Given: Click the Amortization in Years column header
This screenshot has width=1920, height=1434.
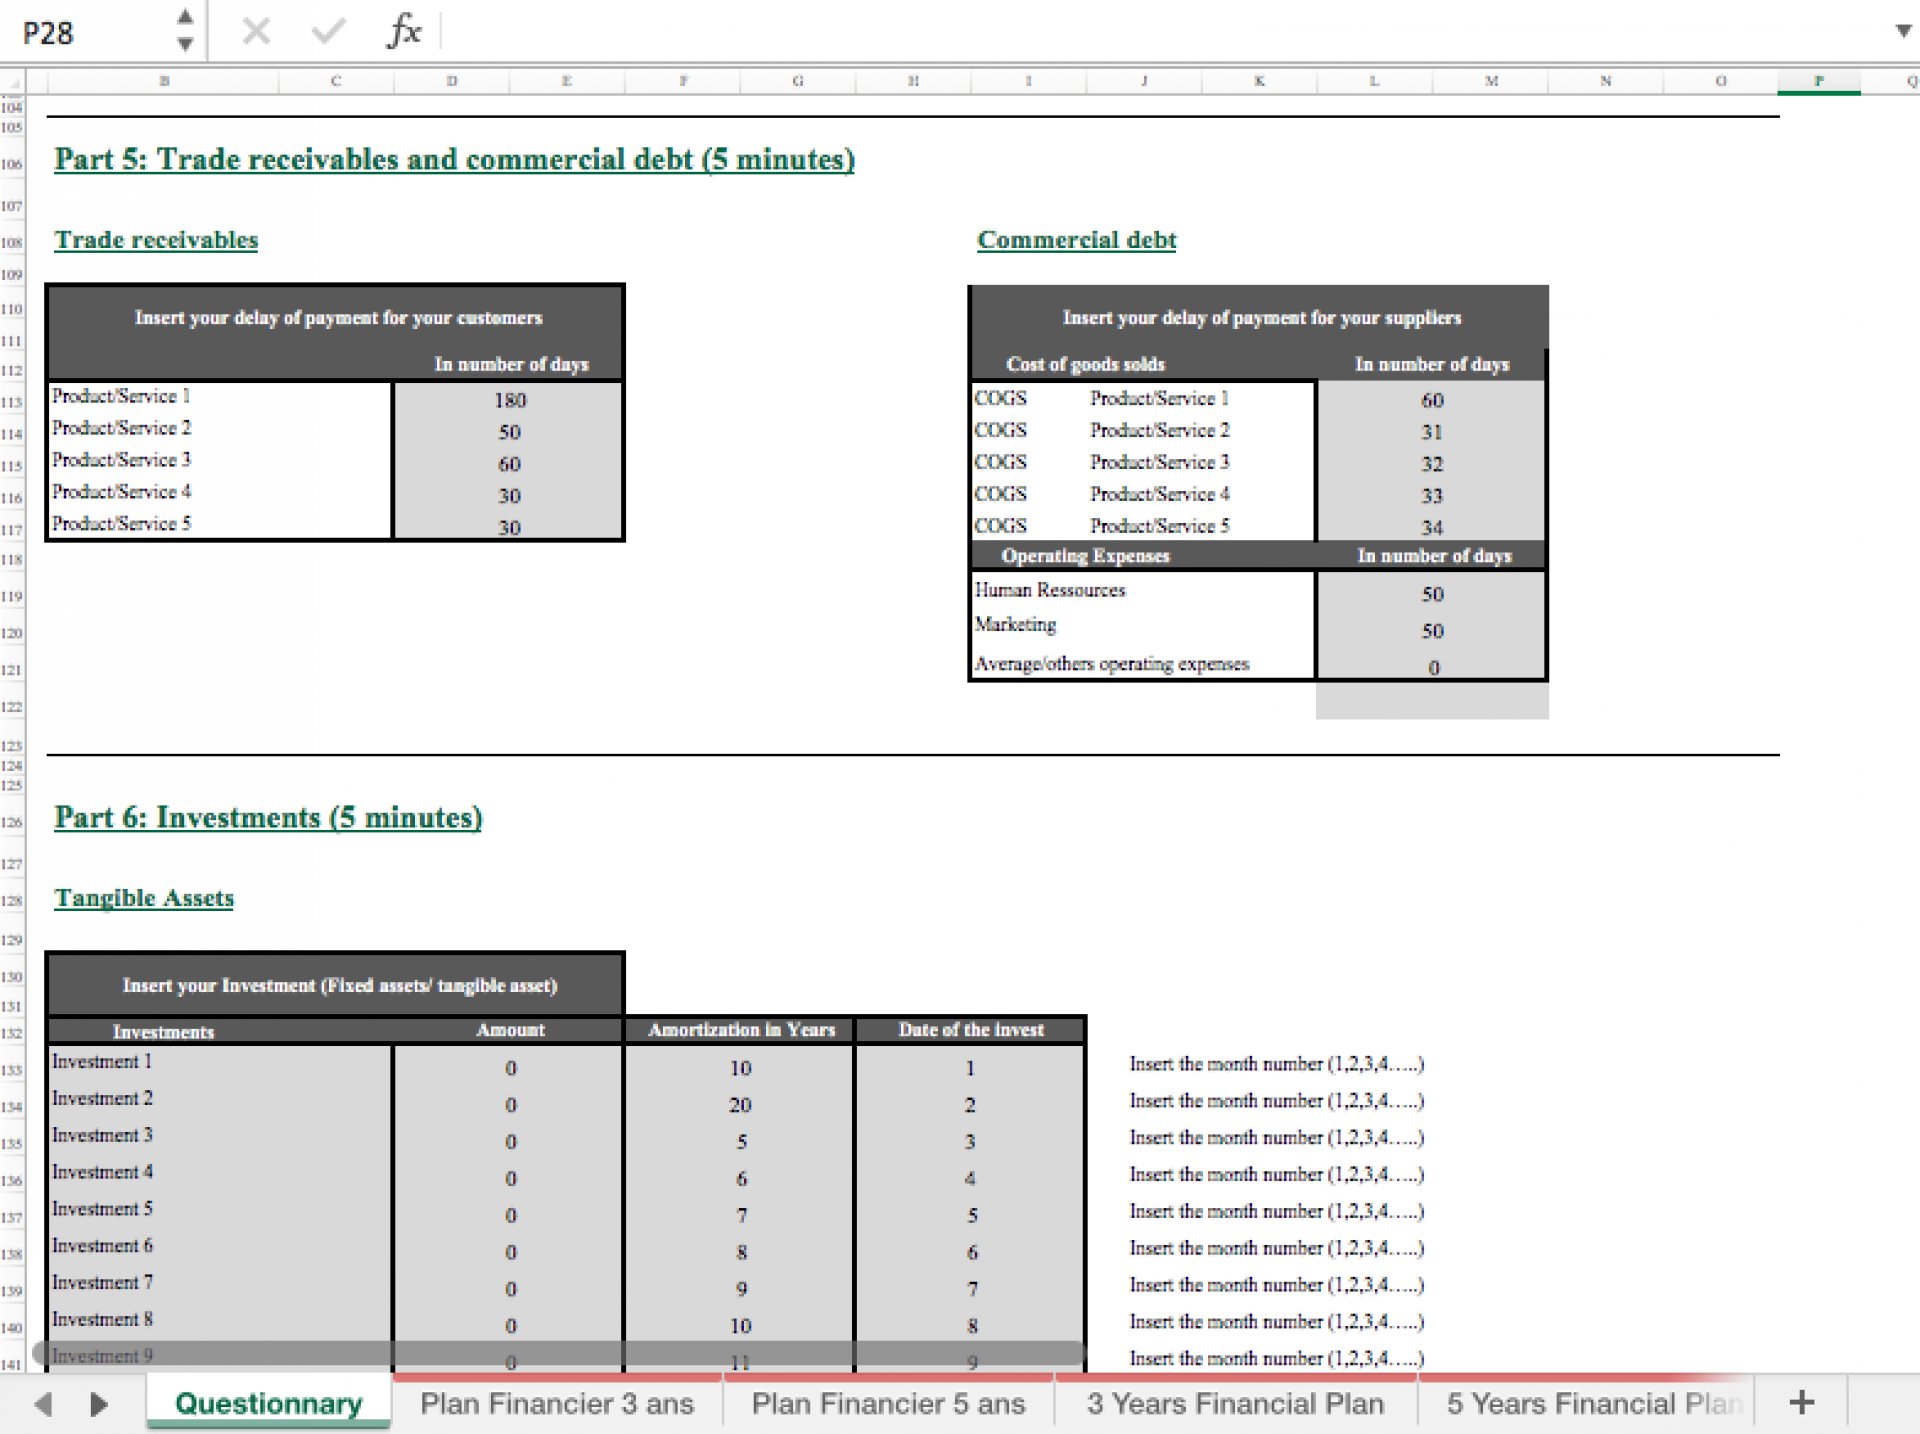Looking at the screenshot, I should pyautogui.click(x=740, y=1030).
